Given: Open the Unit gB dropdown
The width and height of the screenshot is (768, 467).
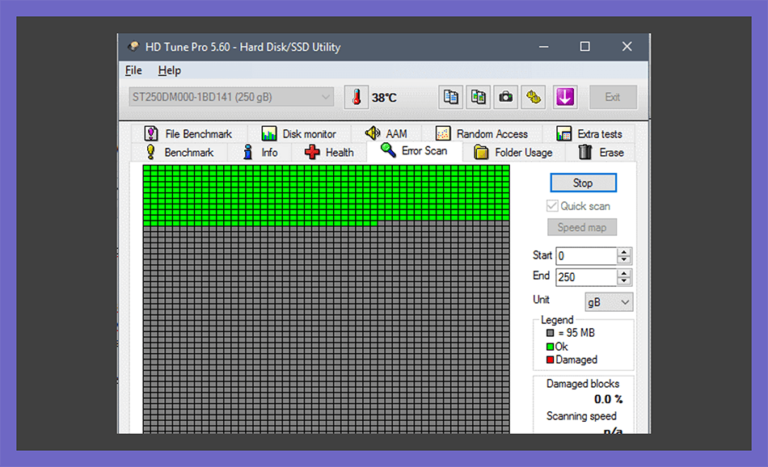Looking at the screenshot, I should pos(609,302).
